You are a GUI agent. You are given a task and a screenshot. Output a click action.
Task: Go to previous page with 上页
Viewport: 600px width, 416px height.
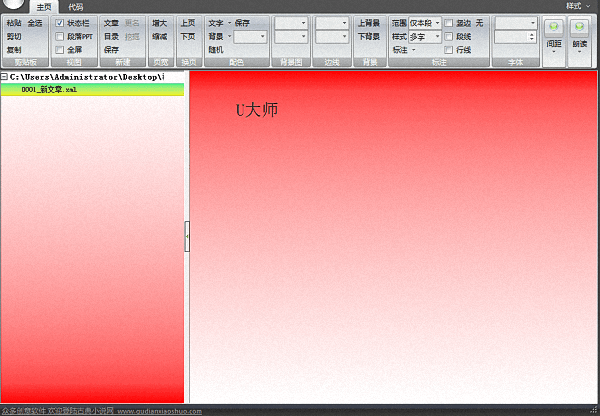(x=188, y=23)
